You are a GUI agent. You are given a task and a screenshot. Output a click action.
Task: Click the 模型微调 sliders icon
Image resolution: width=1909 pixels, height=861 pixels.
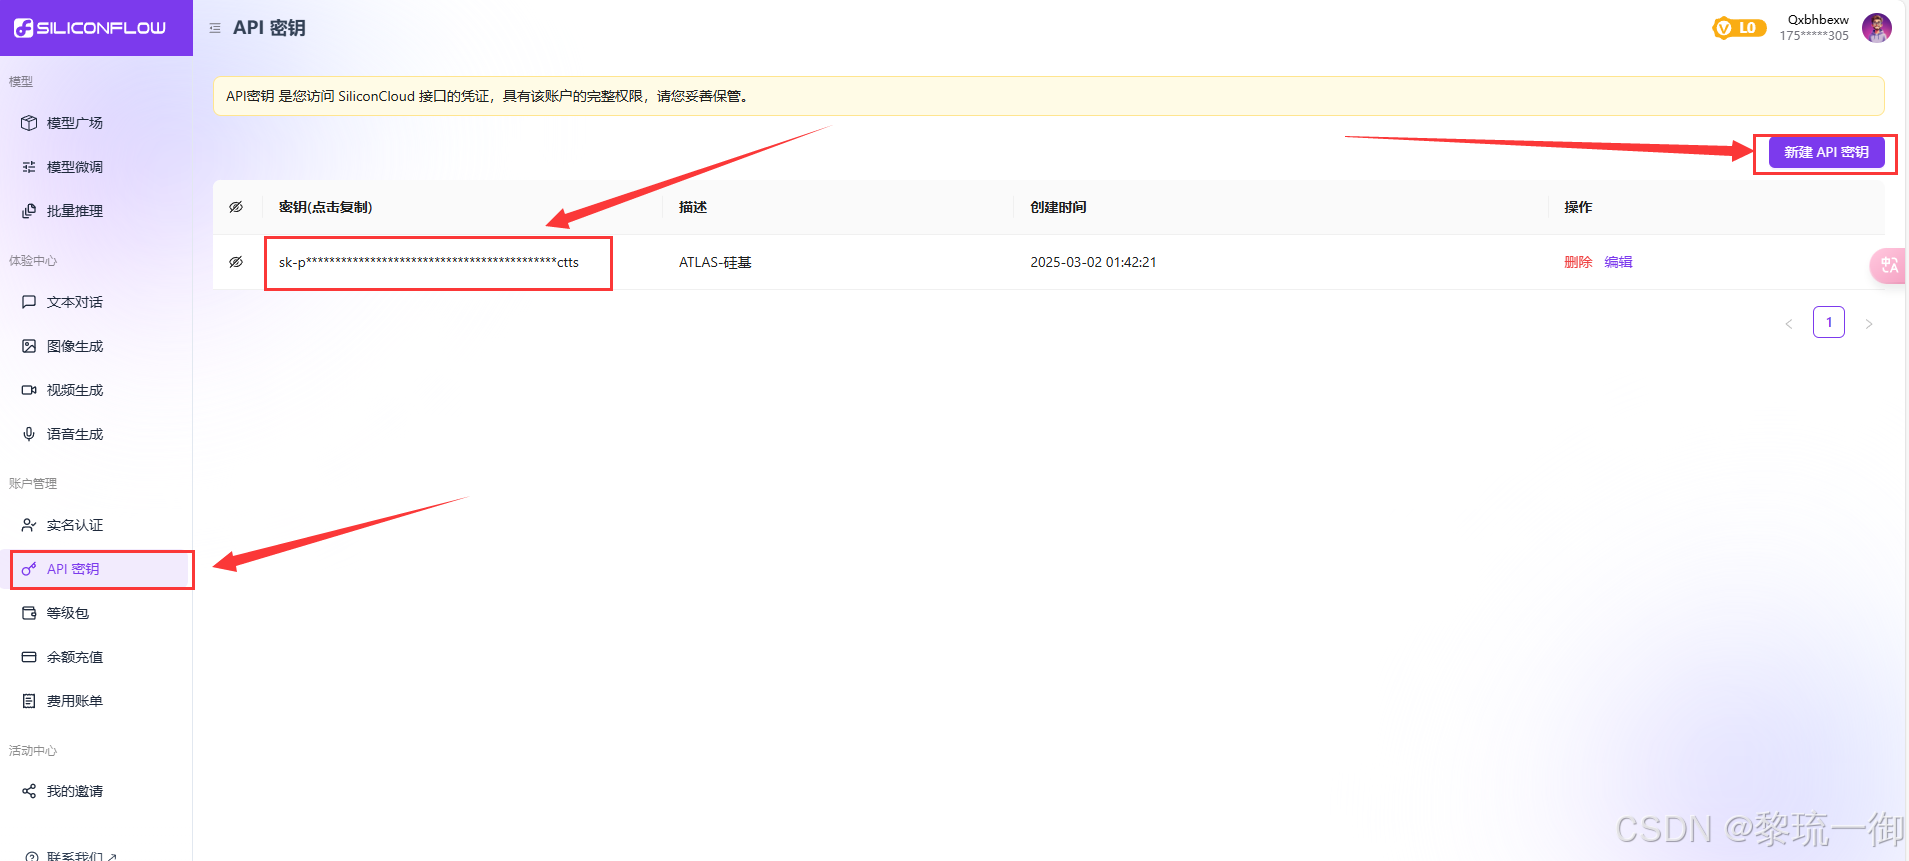point(29,167)
